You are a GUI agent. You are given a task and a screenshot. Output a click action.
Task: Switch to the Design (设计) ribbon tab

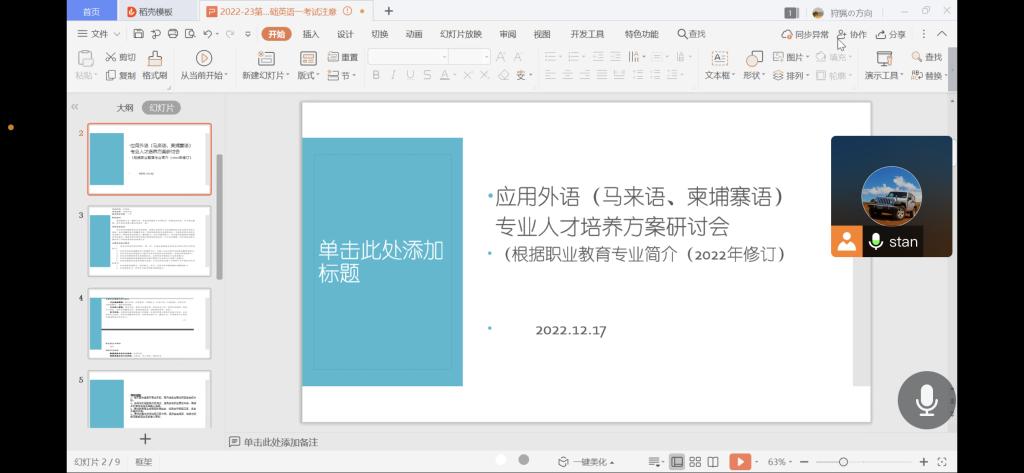pos(345,34)
